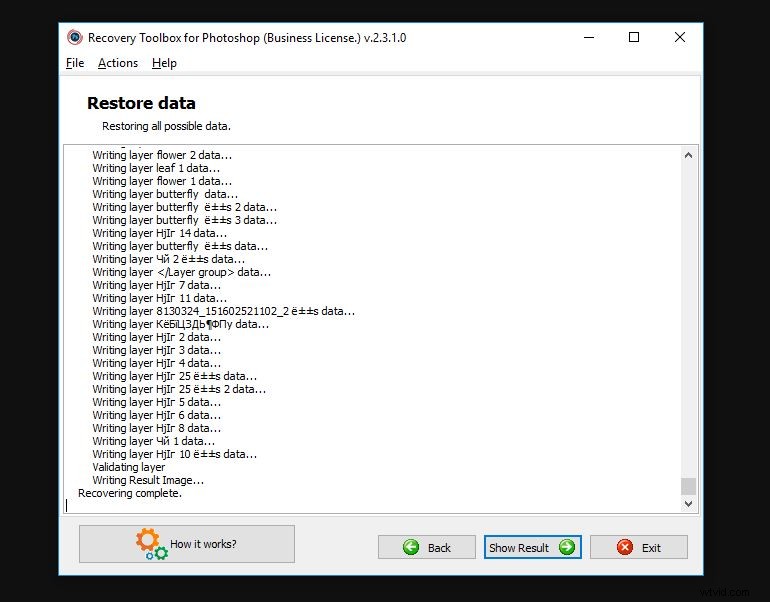The height and width of the screenshot is (602, 770).
Task: Click window title text 'Recovery Toolbox for Photoshop'
Action: click(174, 38)
